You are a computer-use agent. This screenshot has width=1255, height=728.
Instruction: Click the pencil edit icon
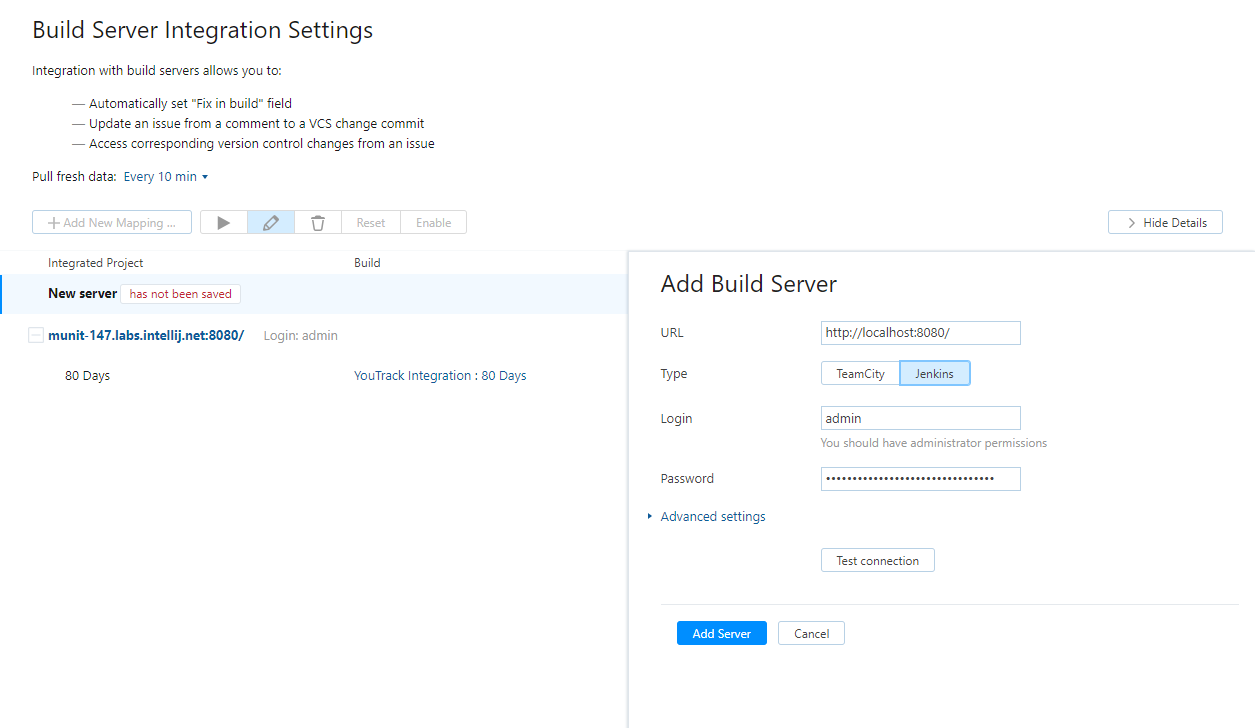tap(271, 223)
